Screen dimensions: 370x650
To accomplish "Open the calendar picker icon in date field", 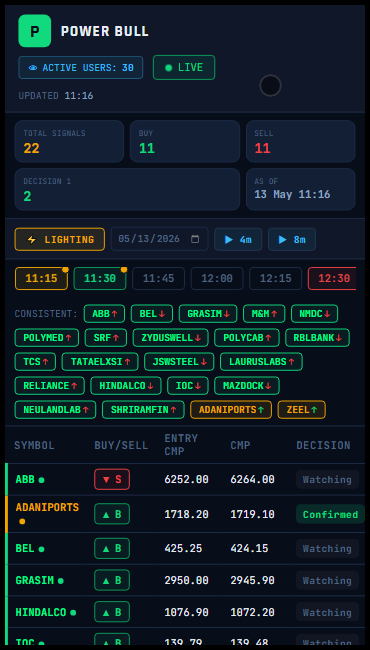I will tap(195, 239).
